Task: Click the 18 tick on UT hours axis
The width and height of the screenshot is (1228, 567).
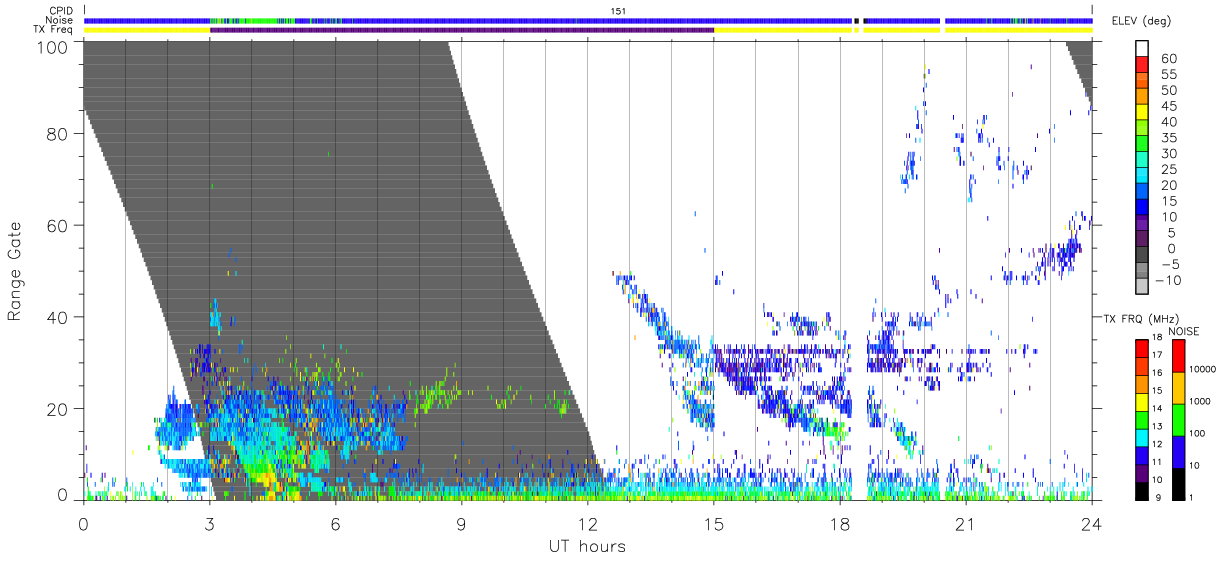Action: tap(840, 524)
